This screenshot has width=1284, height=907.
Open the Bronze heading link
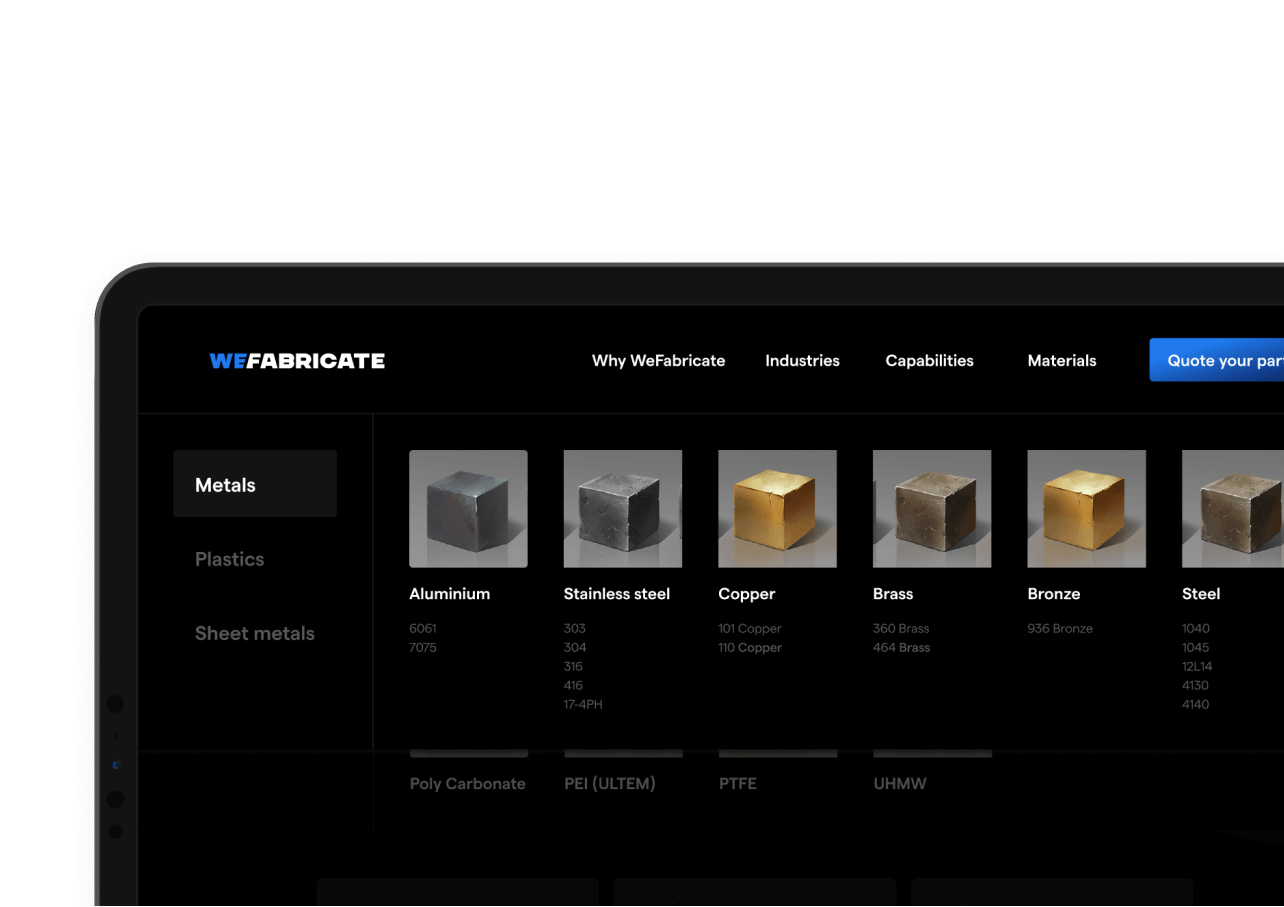[1053, 594]
